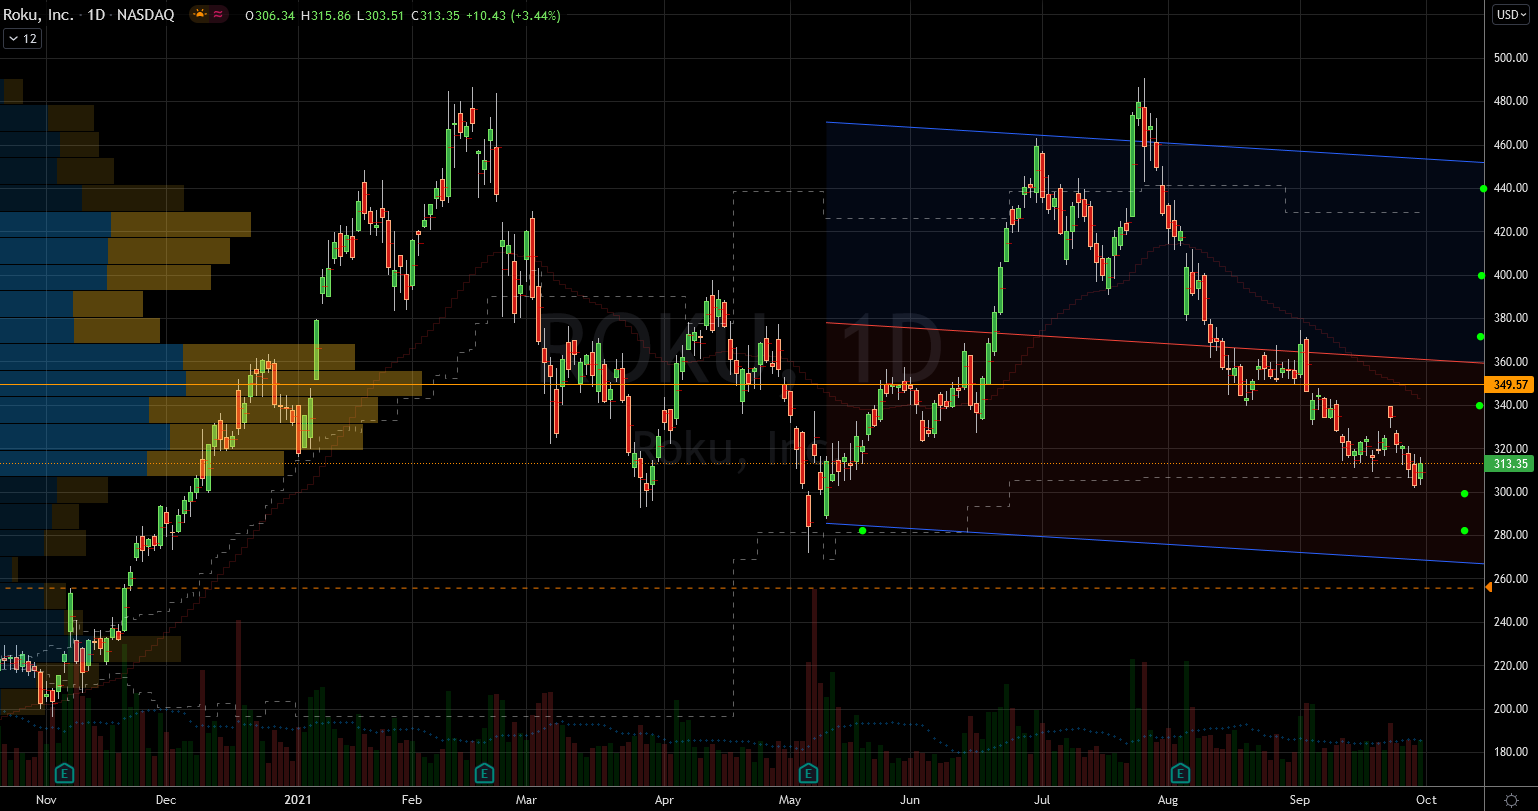This screenshot has height=811, width=1538.
Task: Click the 180.00 price axis label
Action: pyautogui.click(x=1510, y=752)
